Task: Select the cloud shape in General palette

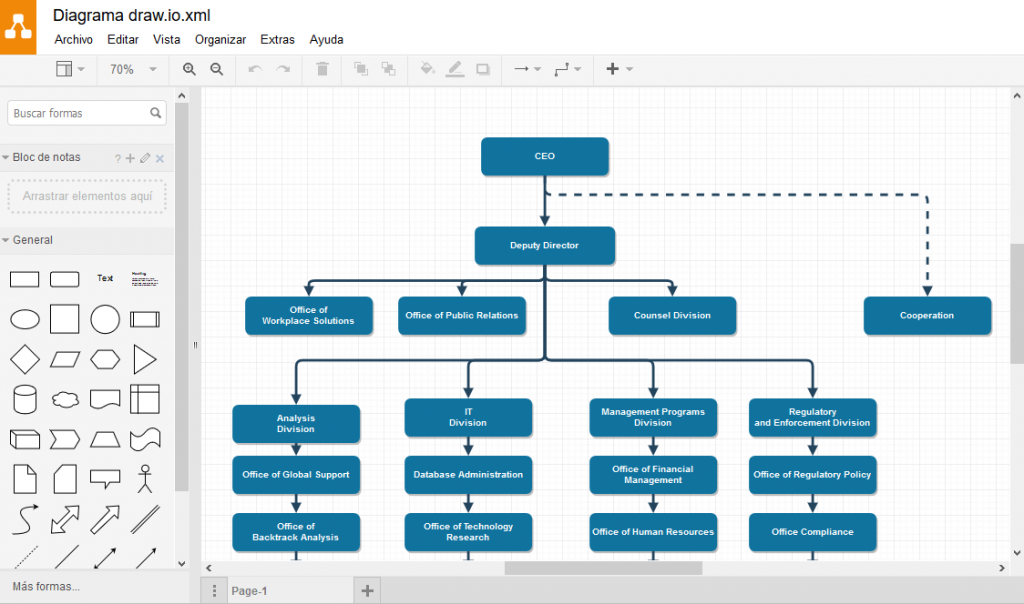Action: (65, 399)
